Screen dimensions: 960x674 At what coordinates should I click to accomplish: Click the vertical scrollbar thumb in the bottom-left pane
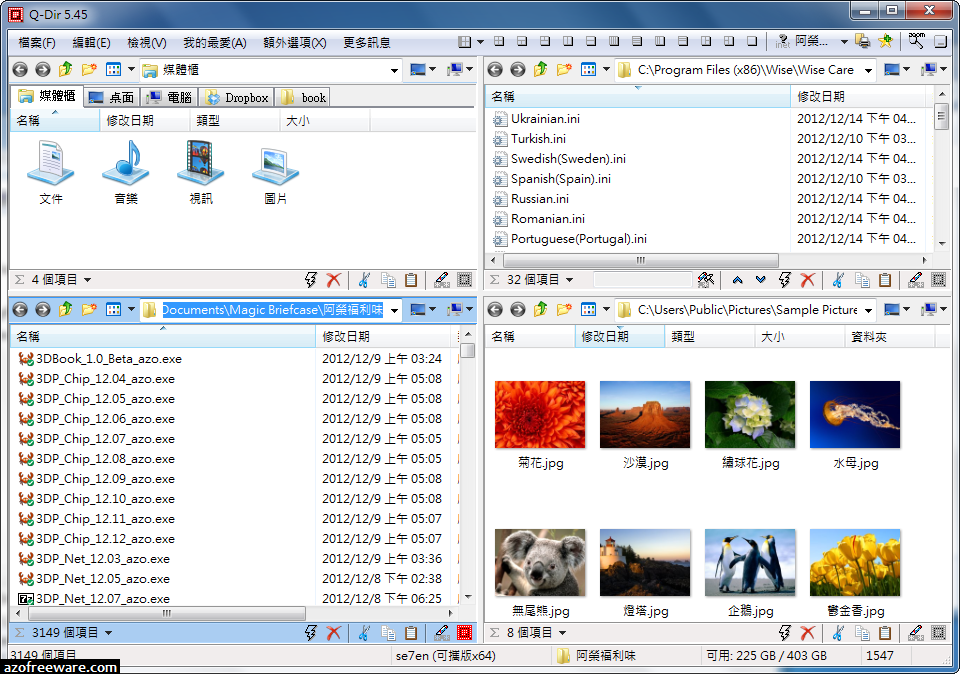click(468, 350)
